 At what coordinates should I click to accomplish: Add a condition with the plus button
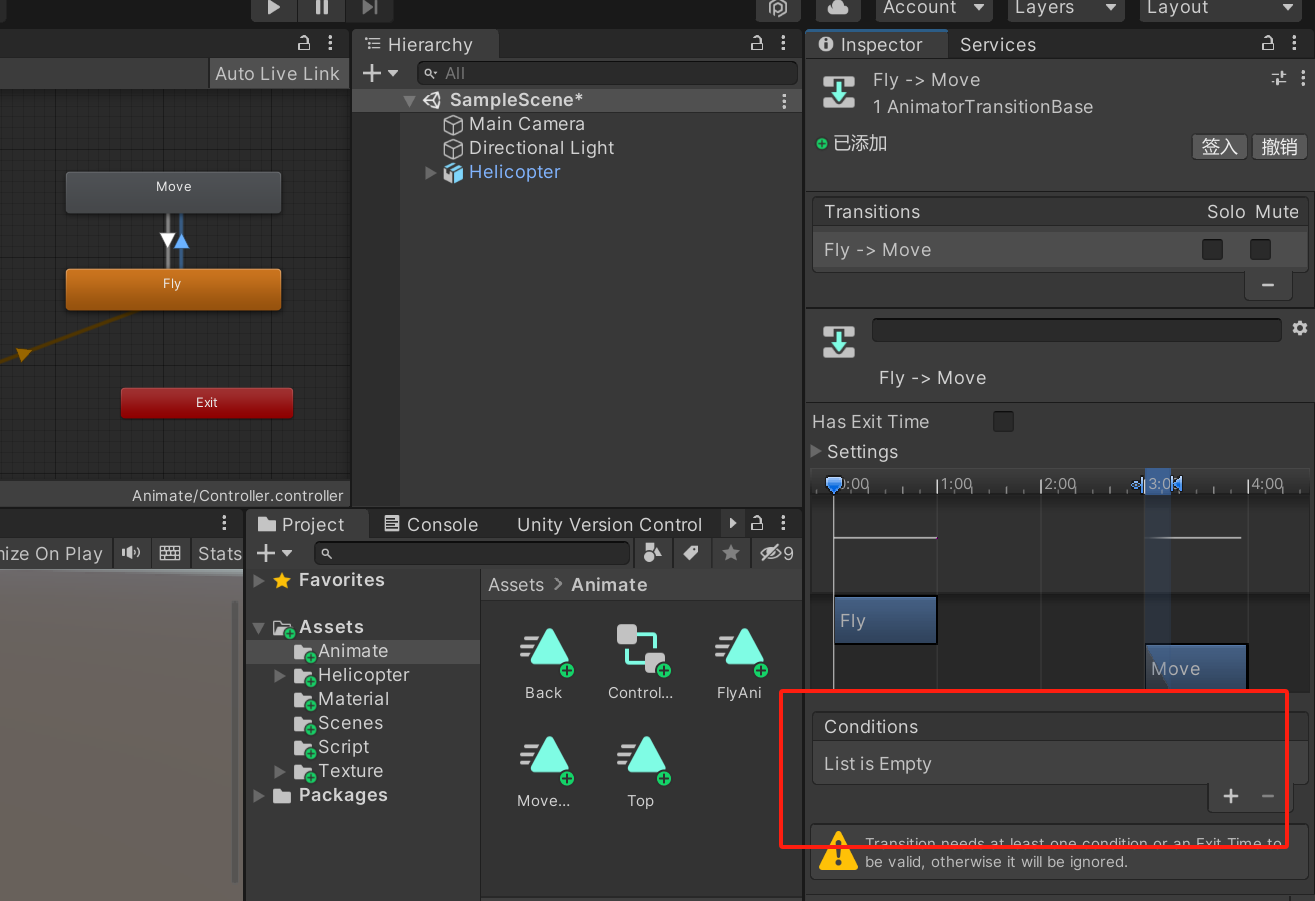click(1230, 796)
